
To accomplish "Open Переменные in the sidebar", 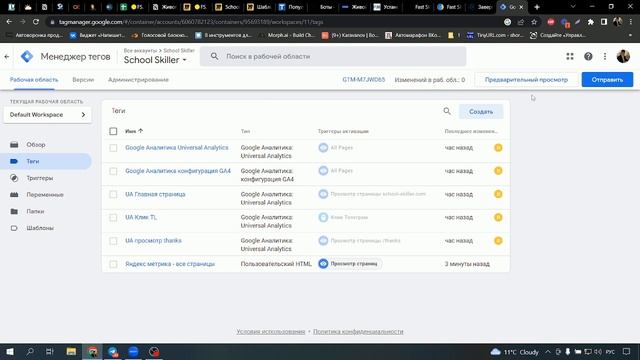I will tap(46, 195).
